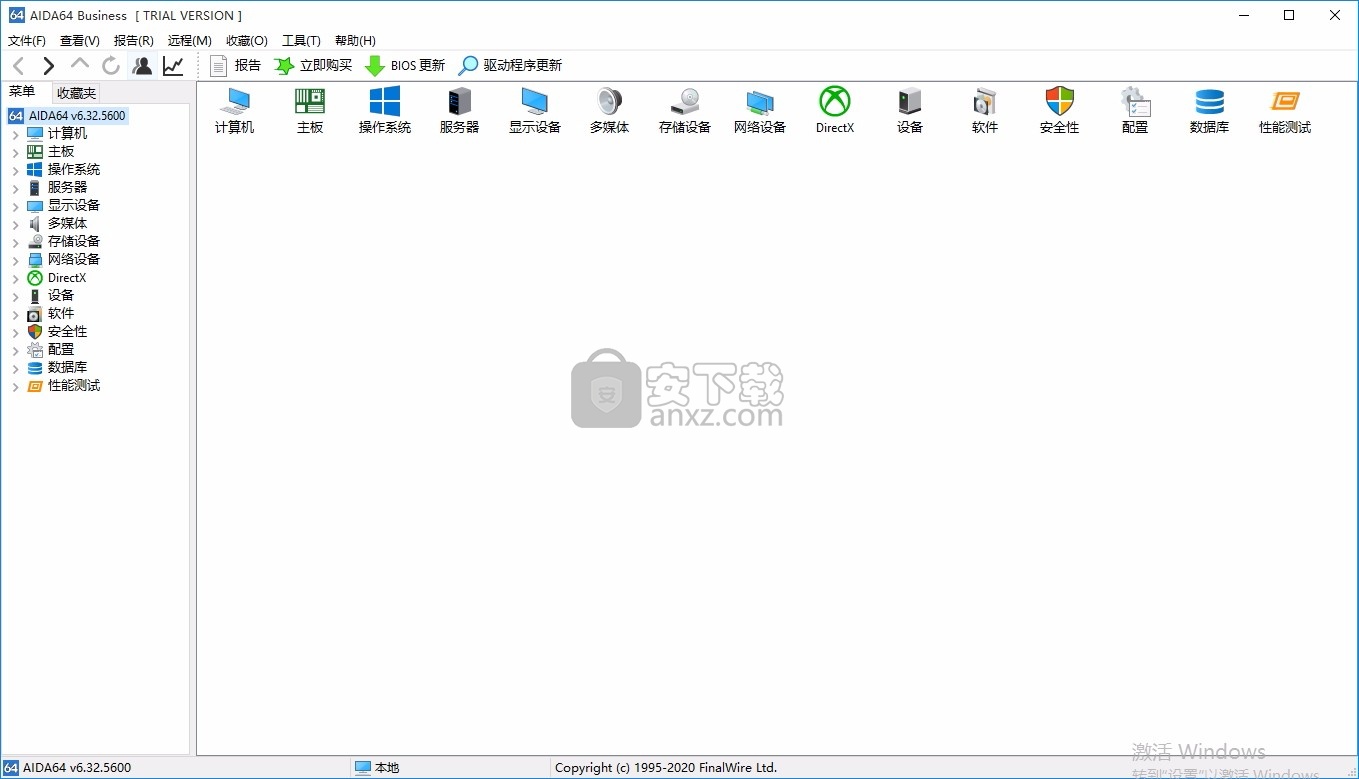Open the 显示设备 monitor icon in main pane
Screen dimensions: 1359x779
pos(535,110)
